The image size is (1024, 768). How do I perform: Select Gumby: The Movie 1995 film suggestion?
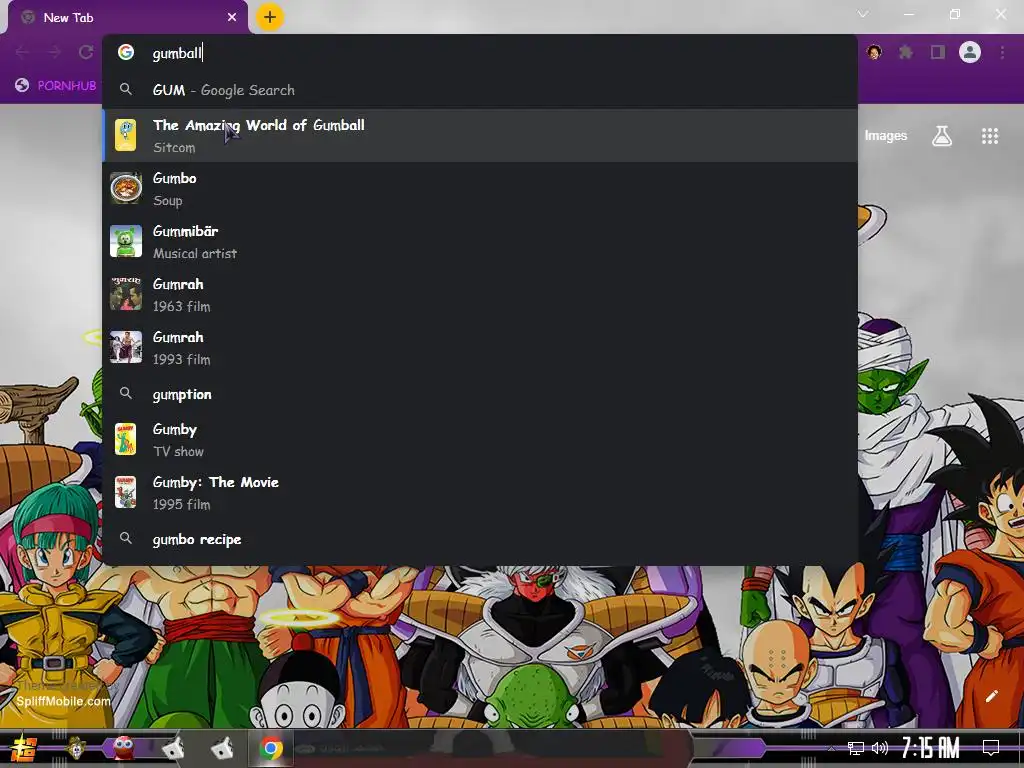tap(480, 492)
